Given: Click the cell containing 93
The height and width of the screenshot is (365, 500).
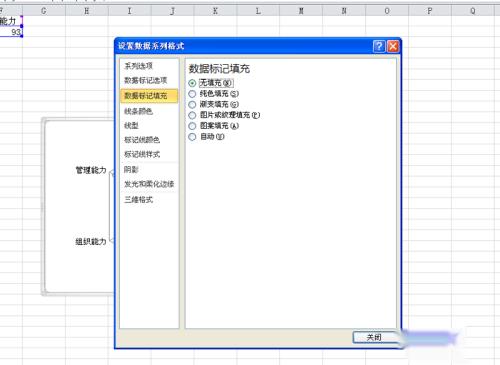Looking at the screenshot, I should pyautogui.click(x=11, y=32).
